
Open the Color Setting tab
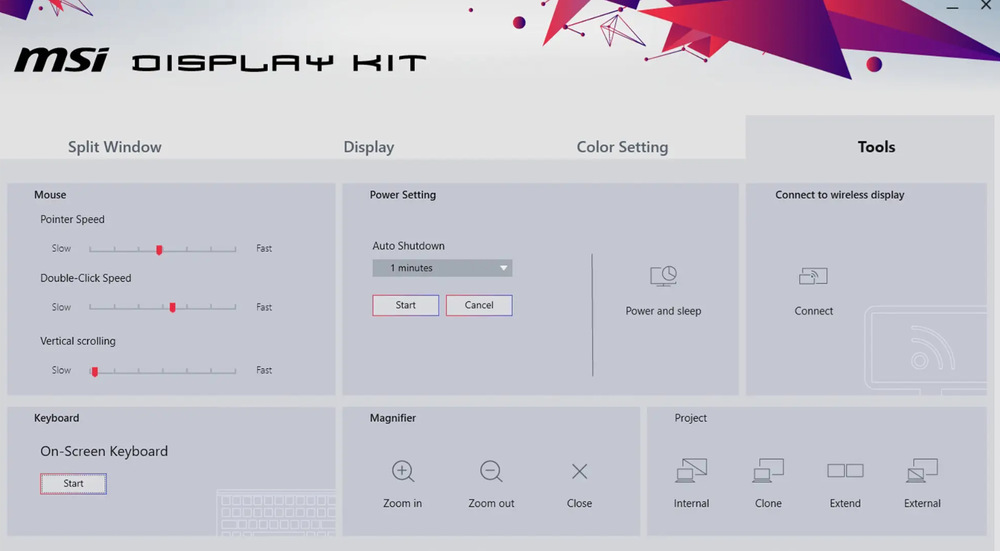[x=622, y=147]
